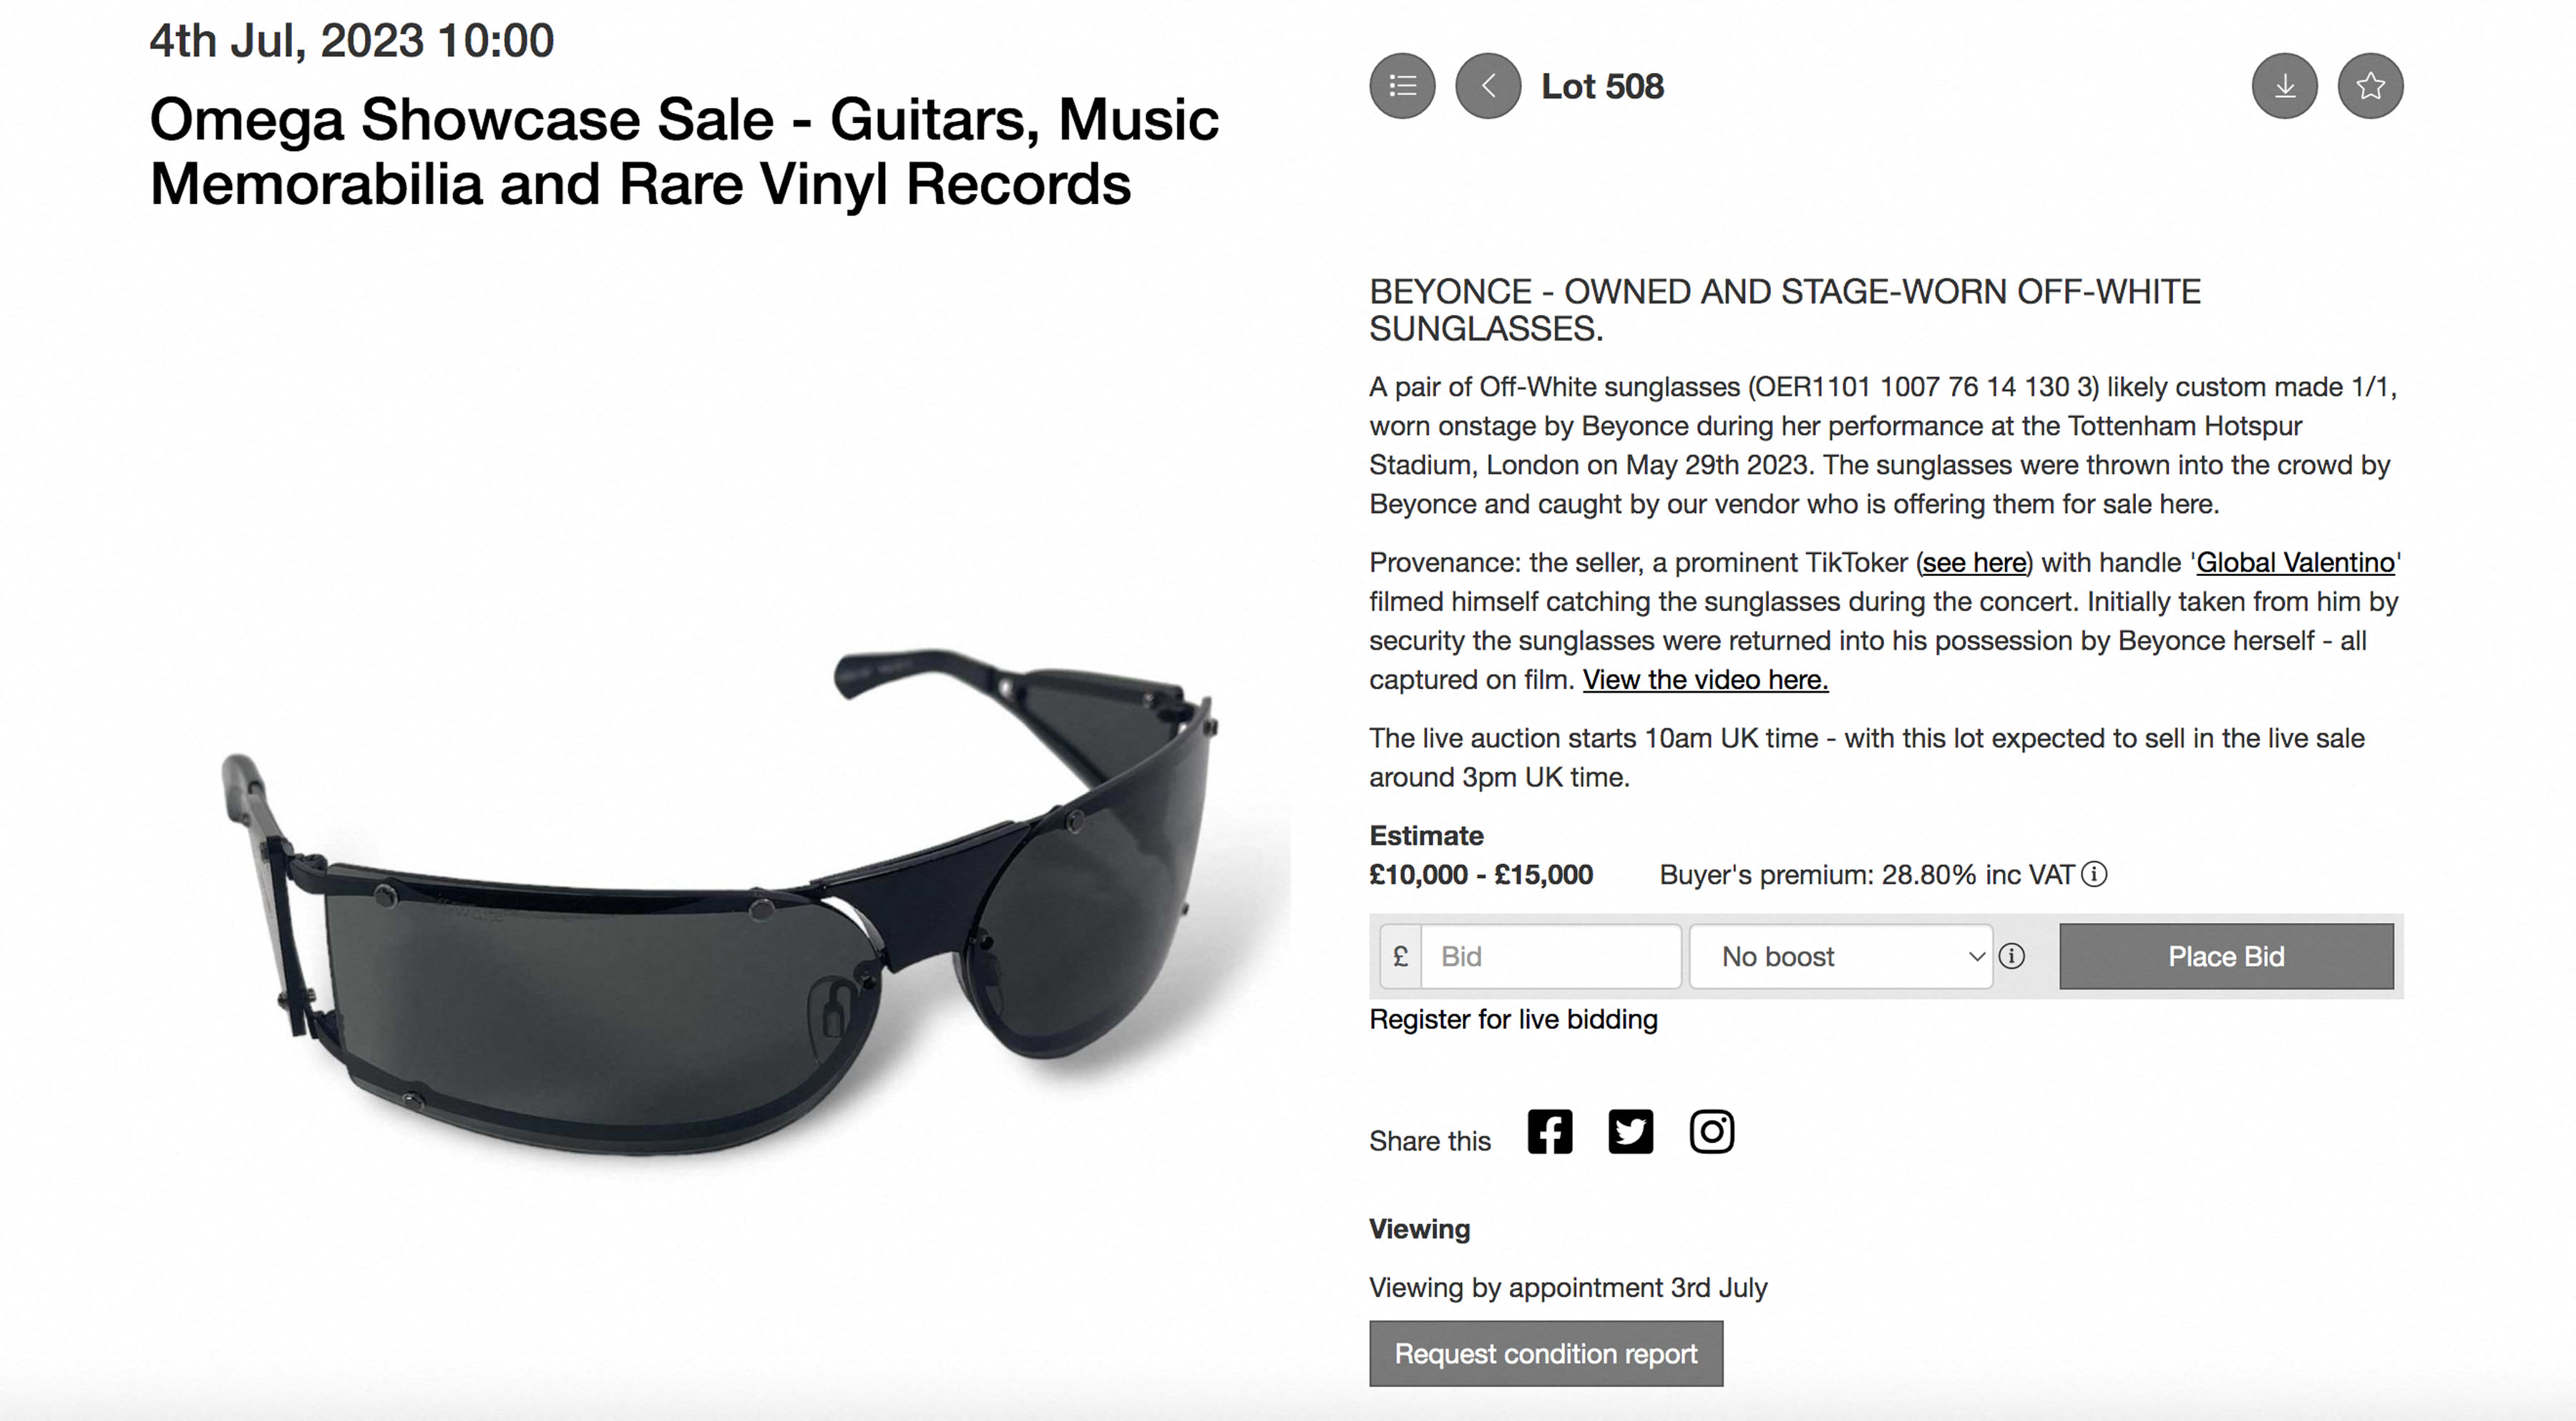Open Register for live bidding link
The height and width of the screenshot is (1421, 2576).
1513,1019
